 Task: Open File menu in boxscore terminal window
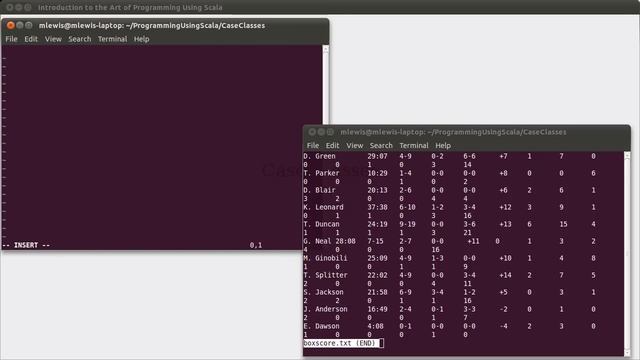coord(313,146)
